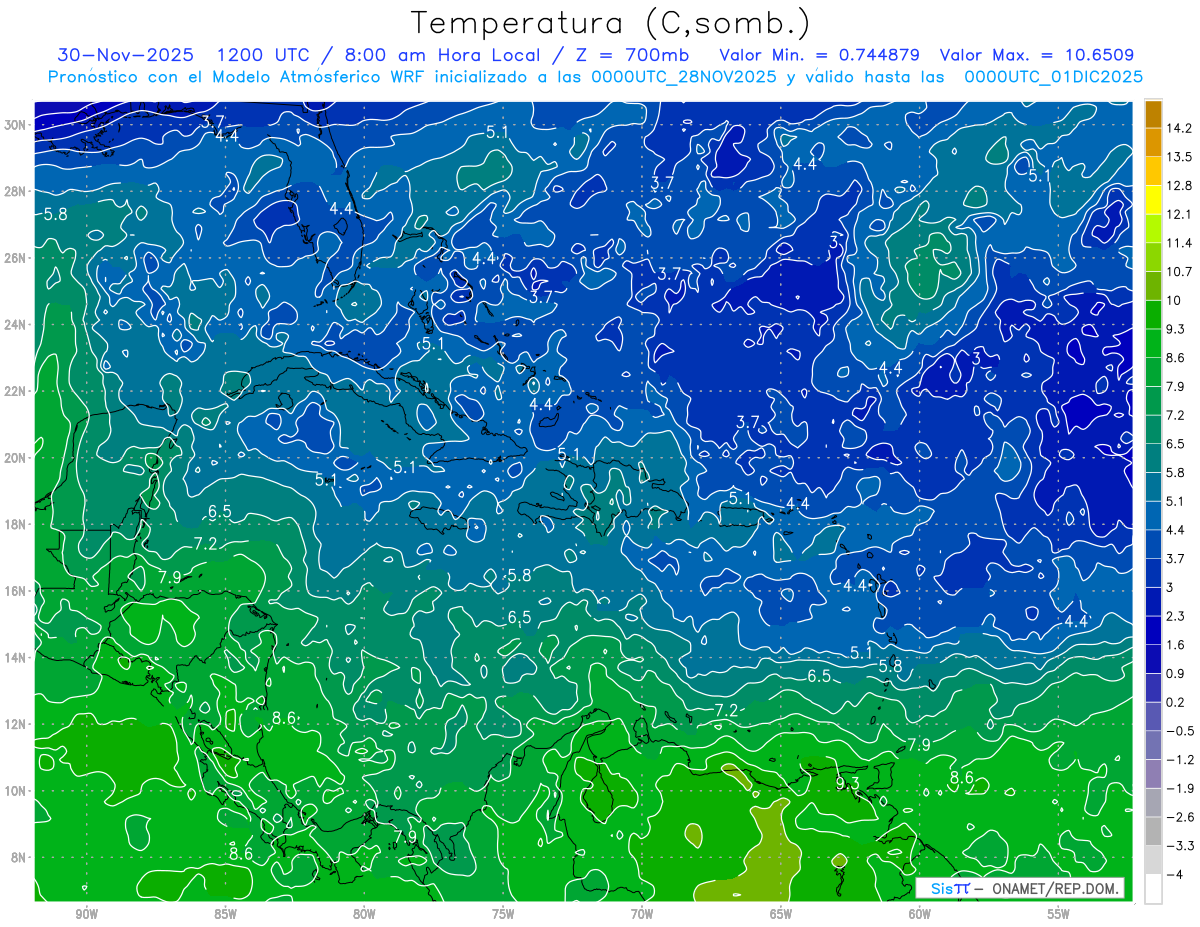Click the yellow swatch between 12.8 and 12.1
This screenshot has height=927, width=1200.
tap(1153, 200)
